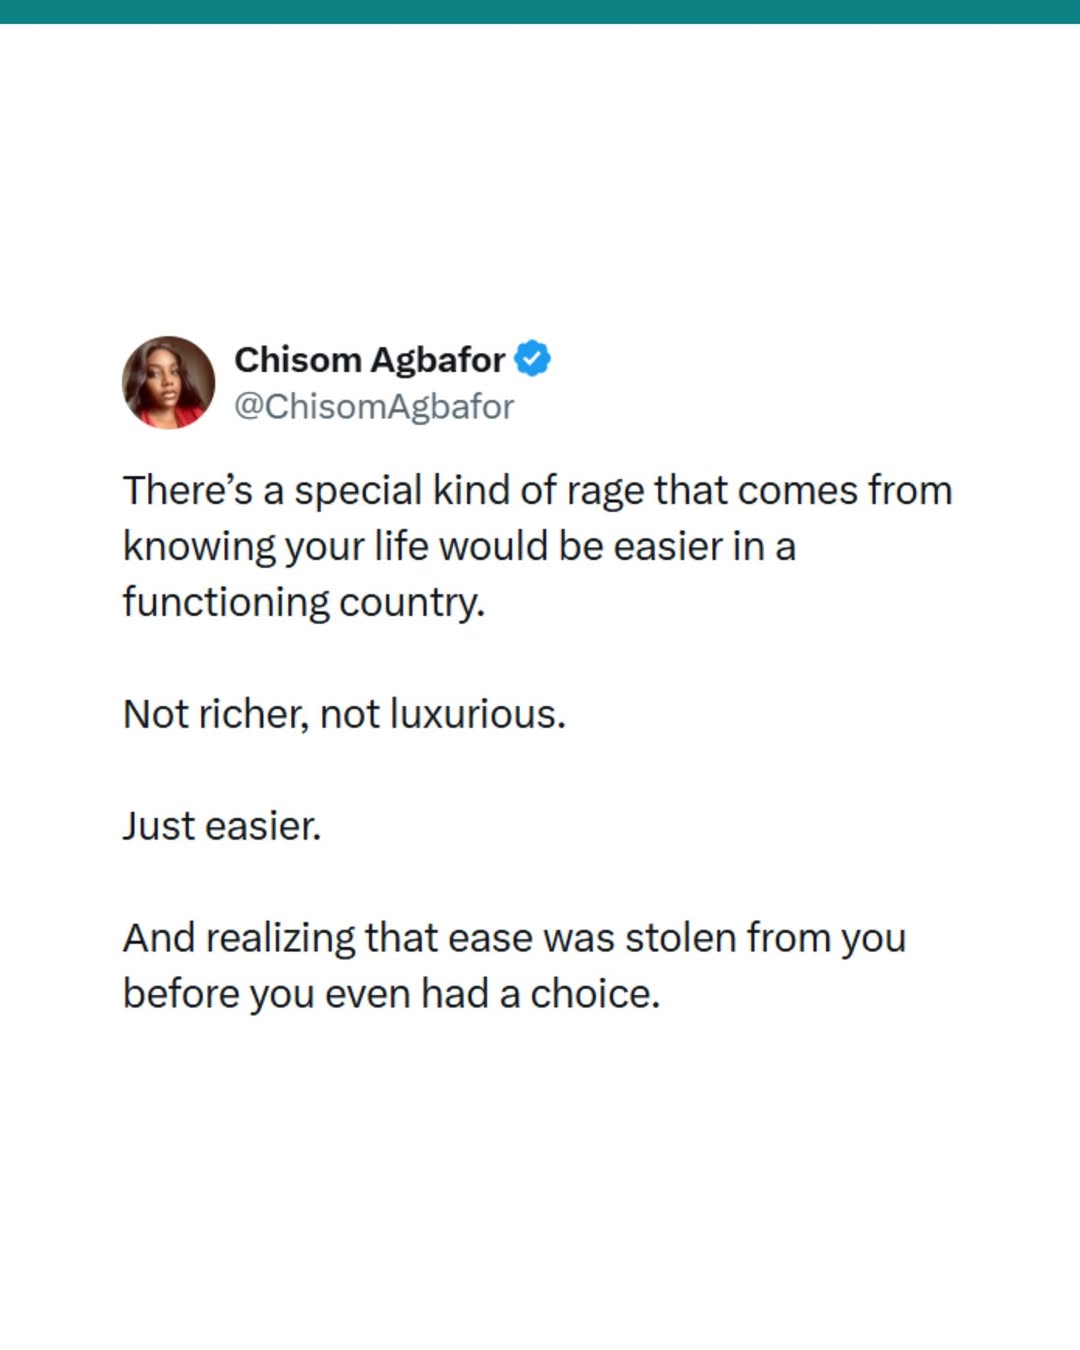Image resolution: width=1080 pixels, height=1350 pixels.
Task: Click the word "choice" at the tweet's end
Action: (590, 994)
